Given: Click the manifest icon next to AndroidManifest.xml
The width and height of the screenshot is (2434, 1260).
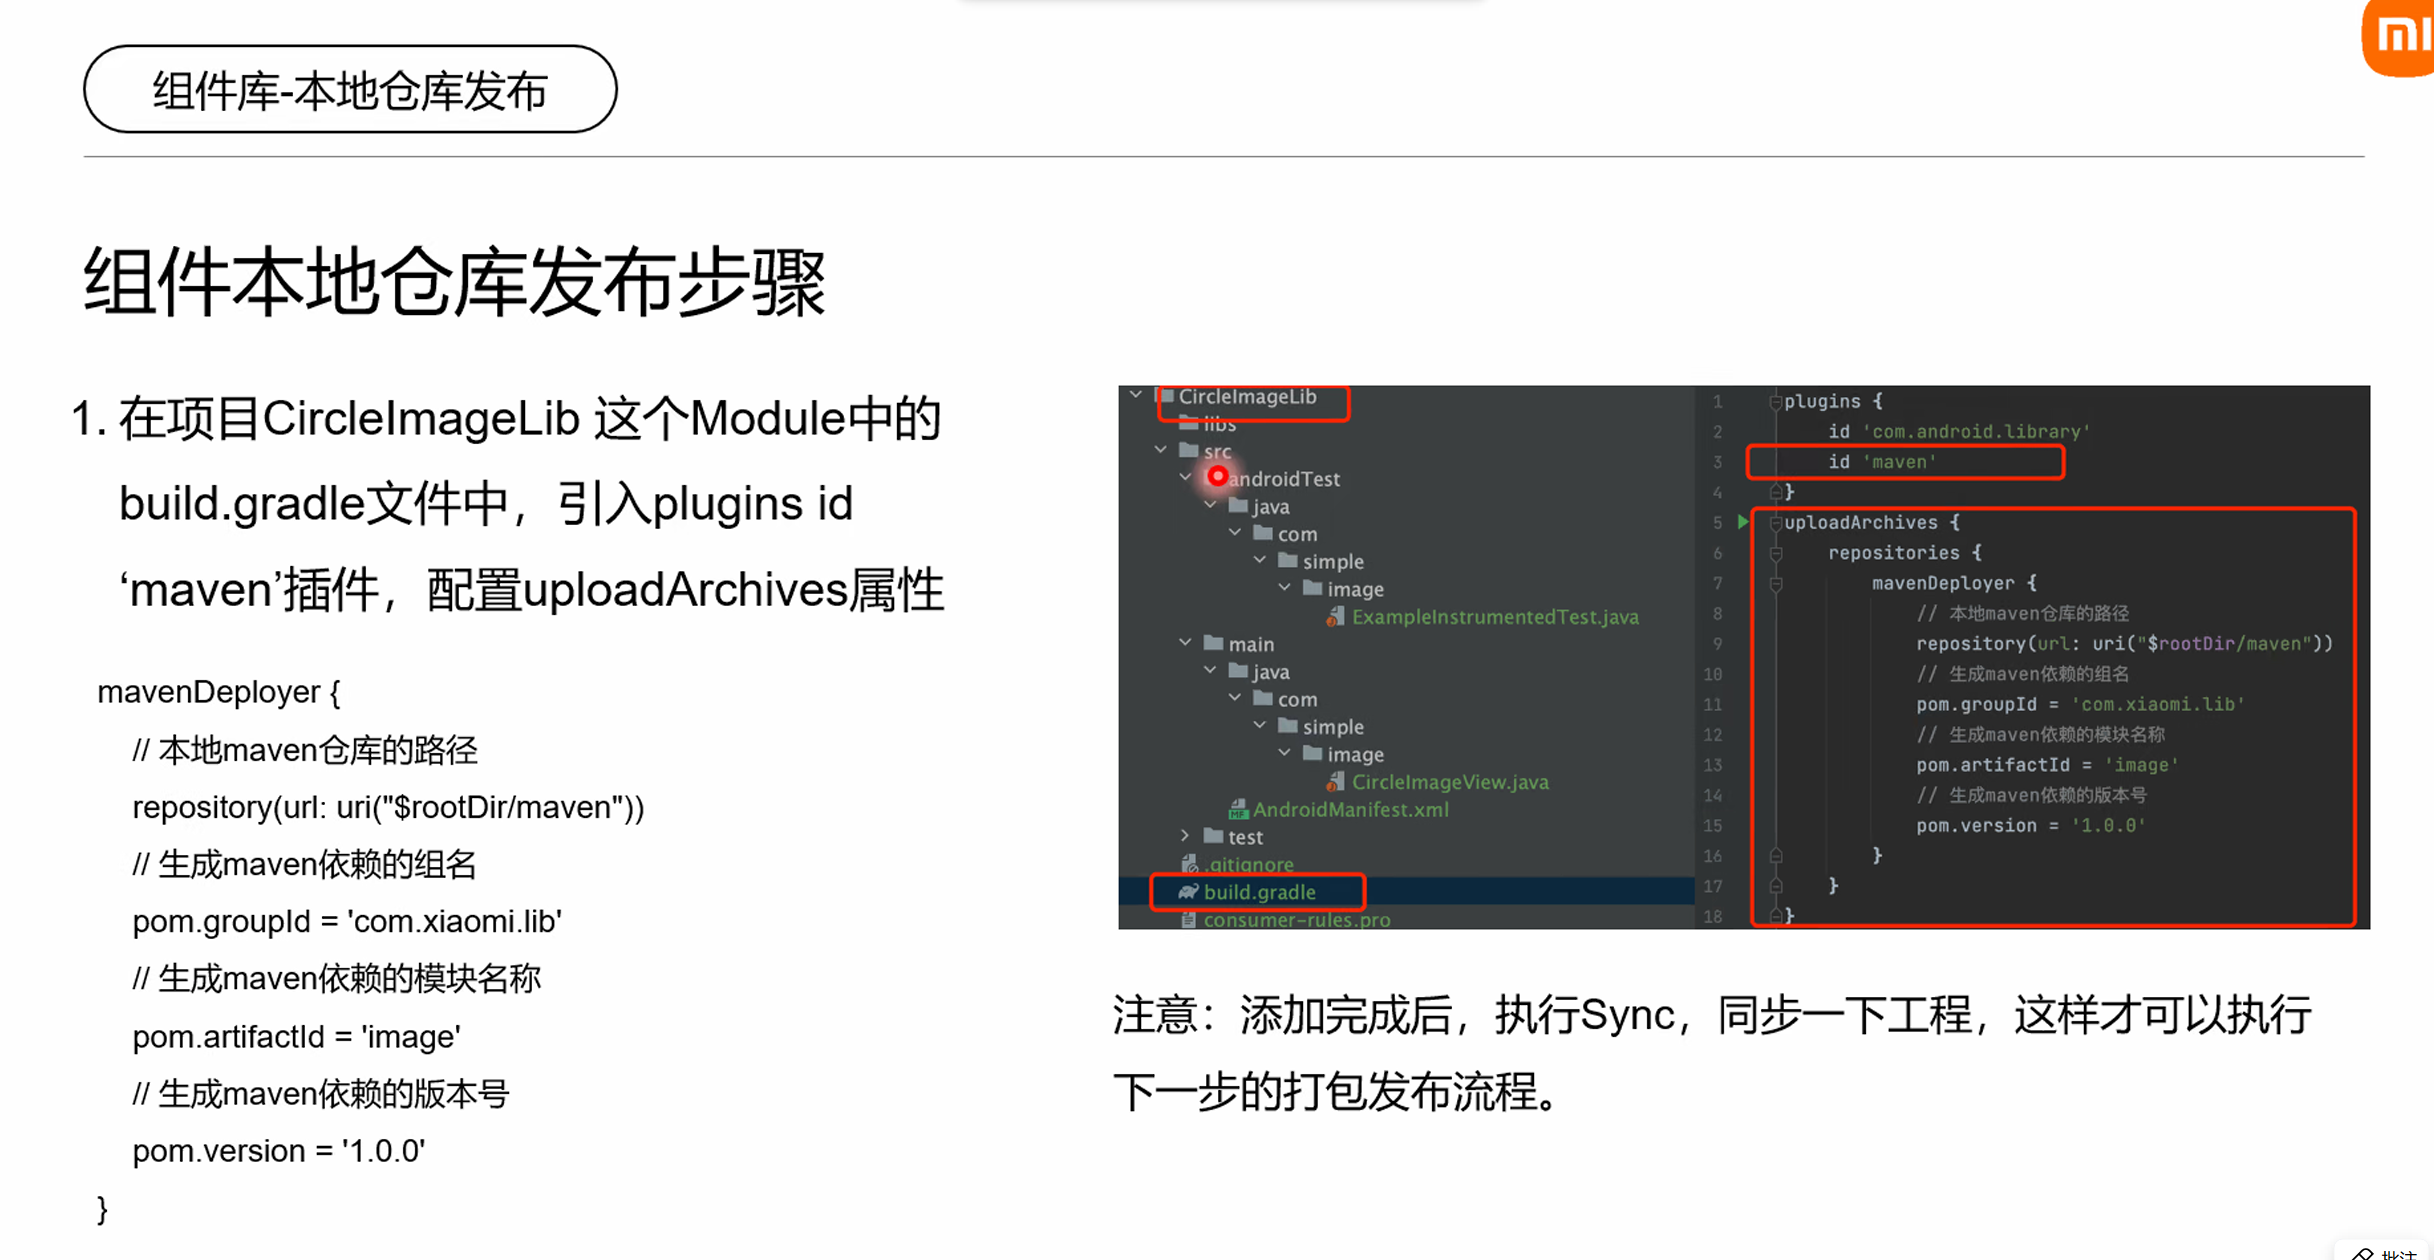Looking at the screenshot, I should (1236, 810).
